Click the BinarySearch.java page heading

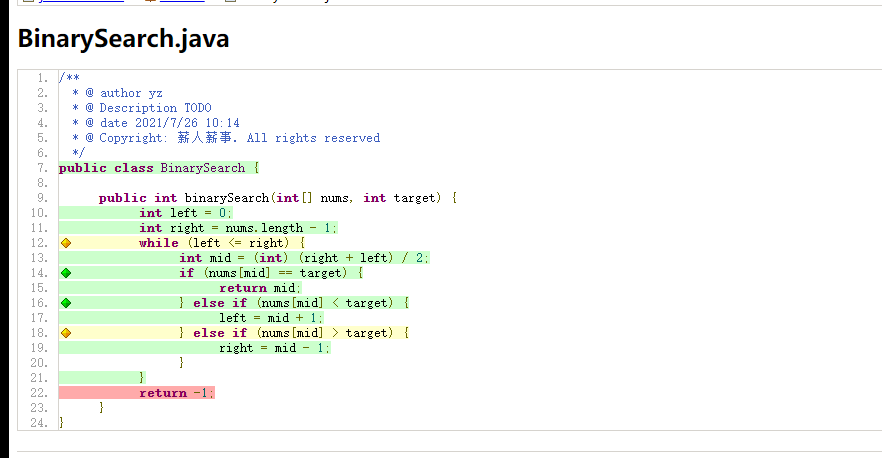coord(123,39)
